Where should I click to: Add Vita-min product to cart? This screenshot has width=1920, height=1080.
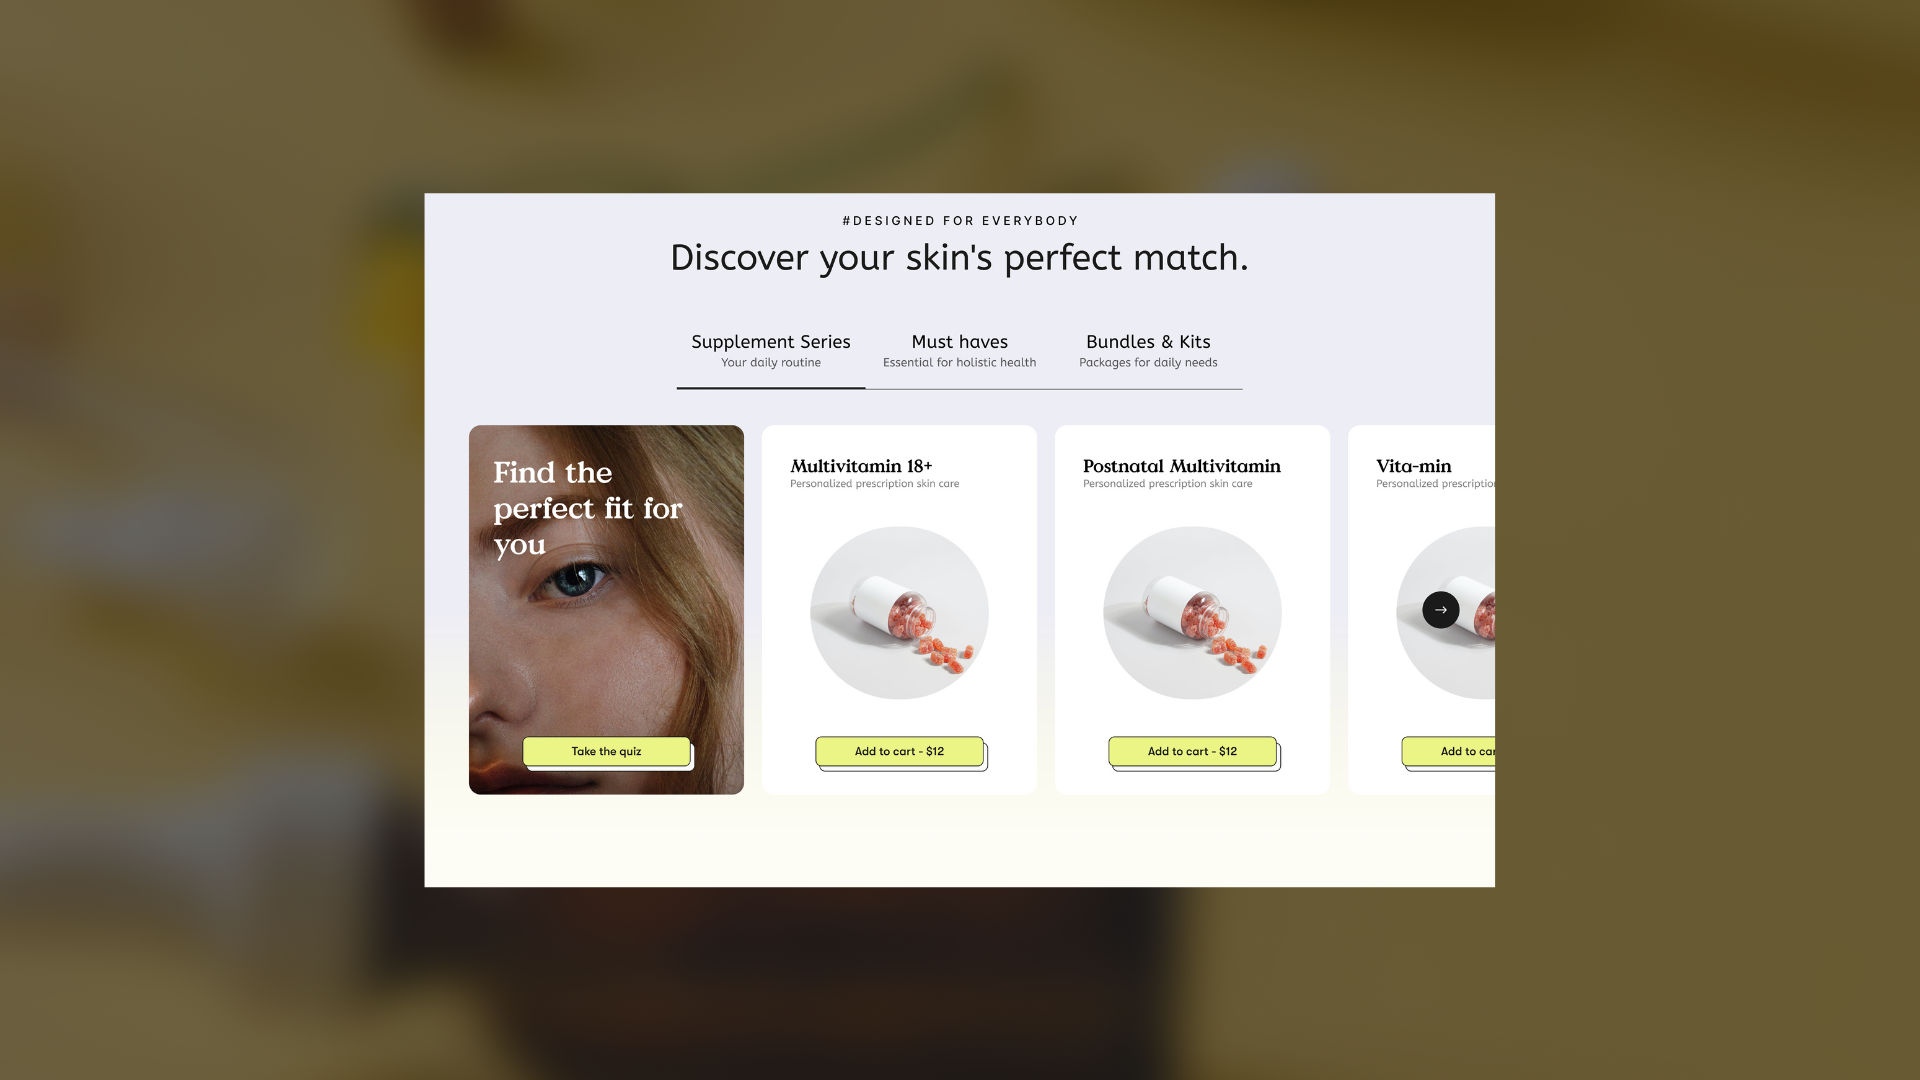point(1449,751)
